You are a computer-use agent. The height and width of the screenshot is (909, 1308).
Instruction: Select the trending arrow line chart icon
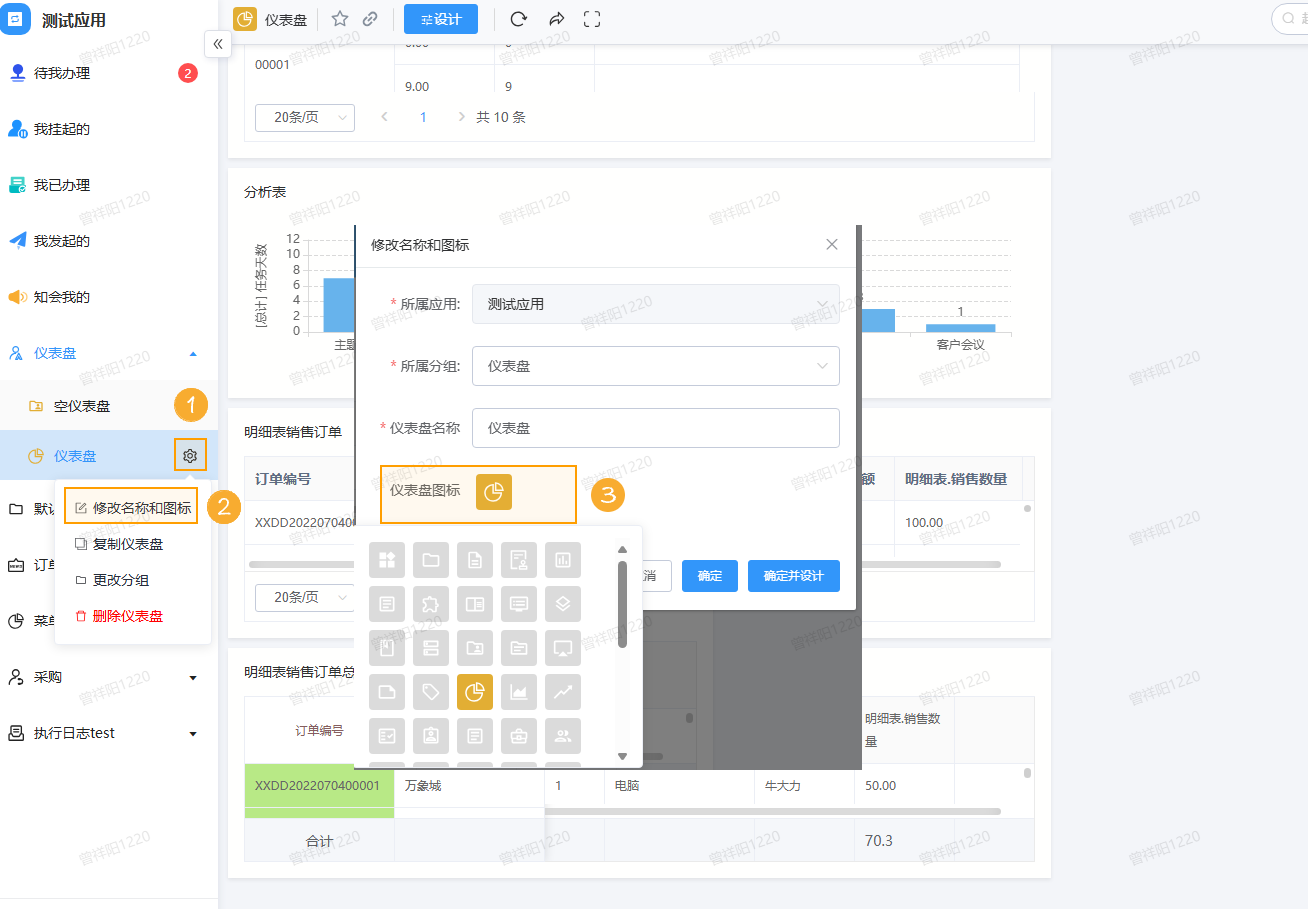tap(563, 692)
